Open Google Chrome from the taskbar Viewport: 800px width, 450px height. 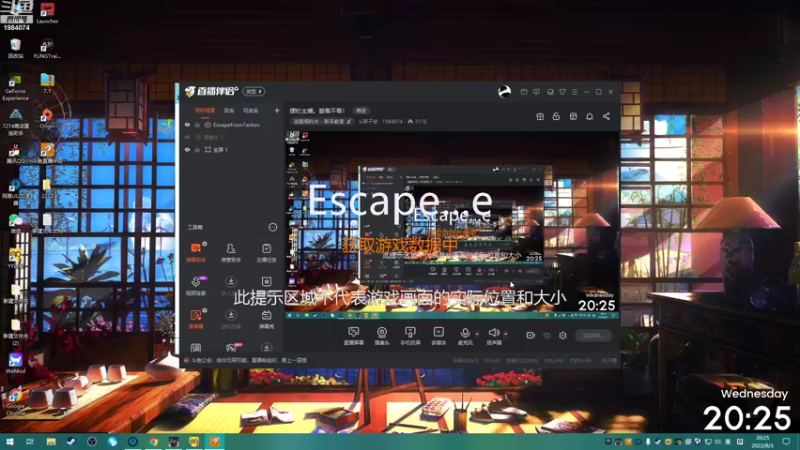click(x=153, y=441)
